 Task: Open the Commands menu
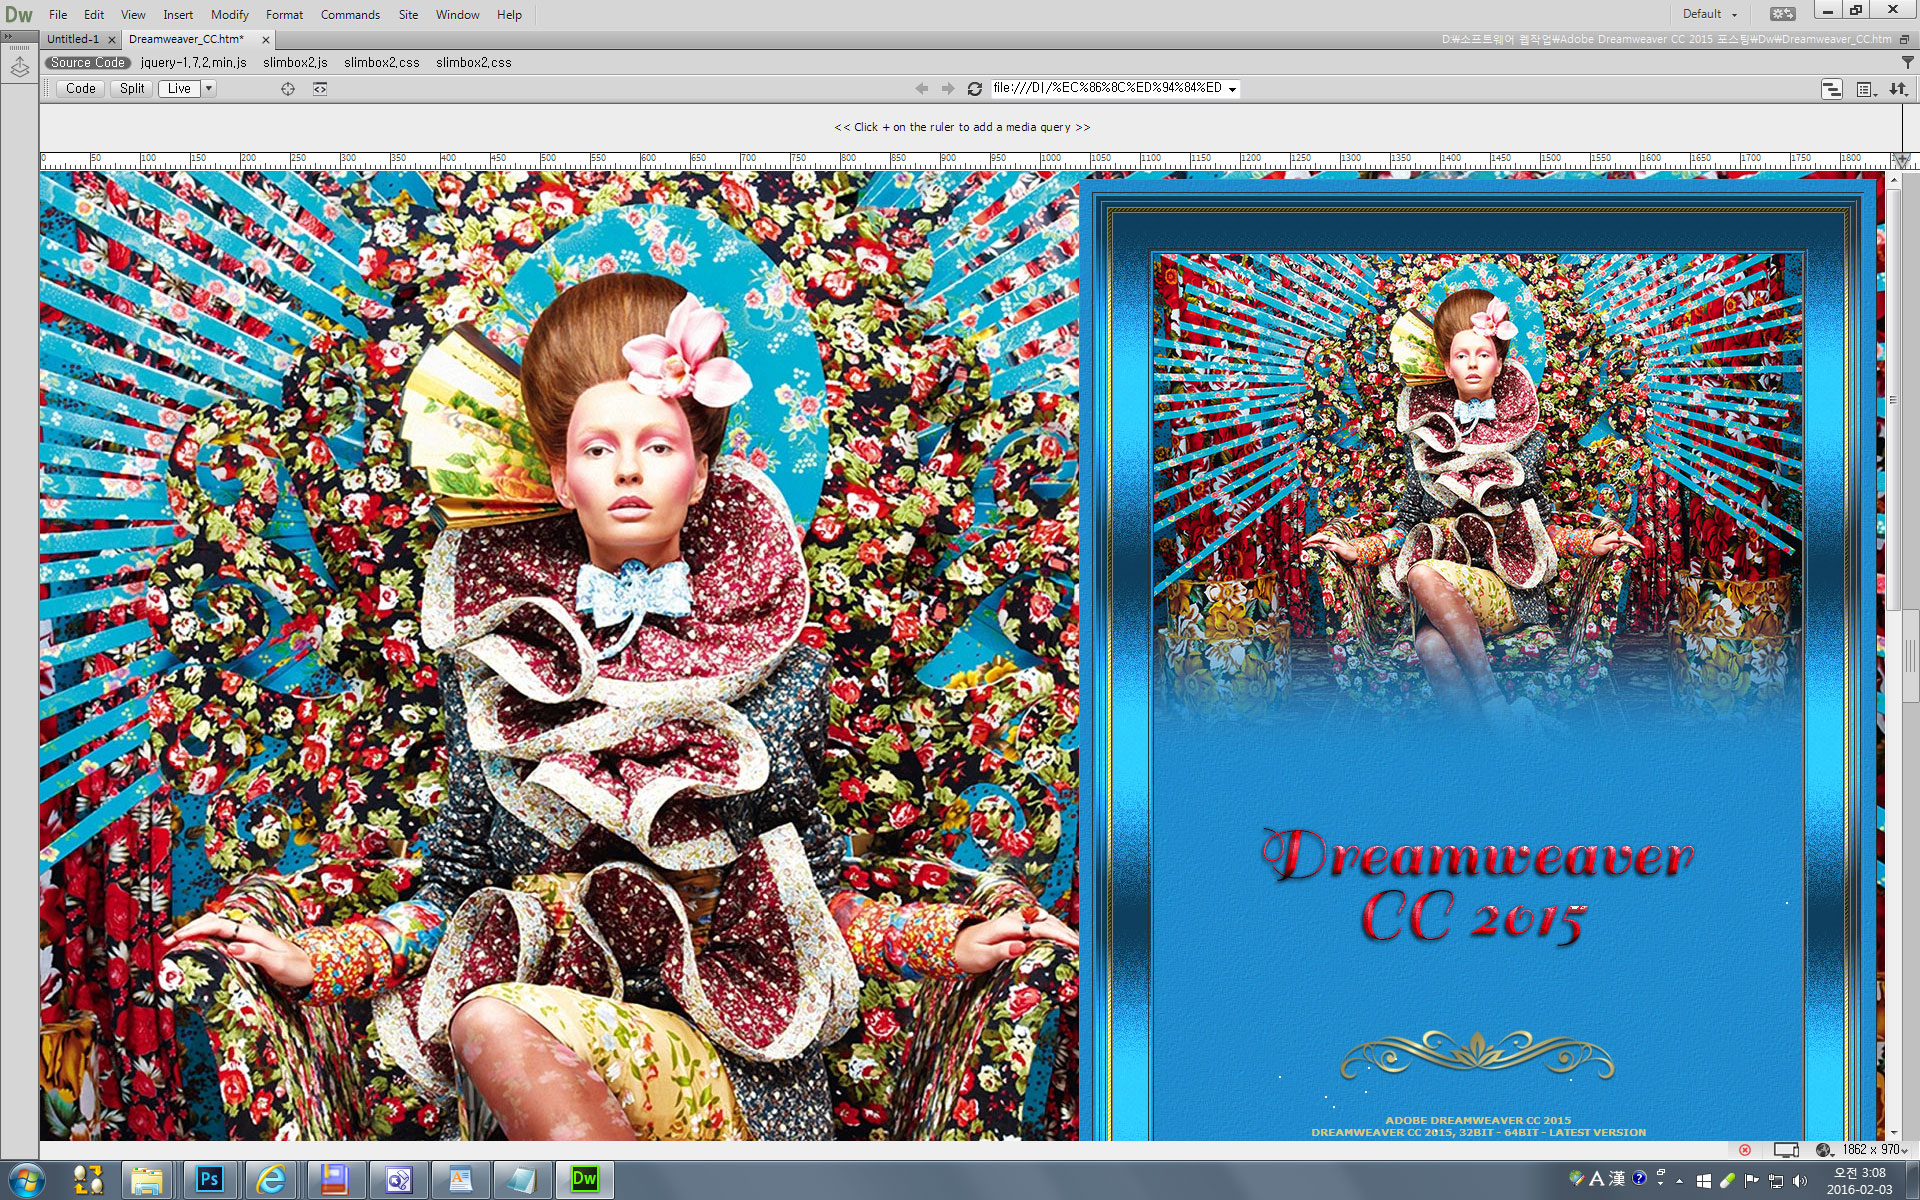(x=350, y=15)
